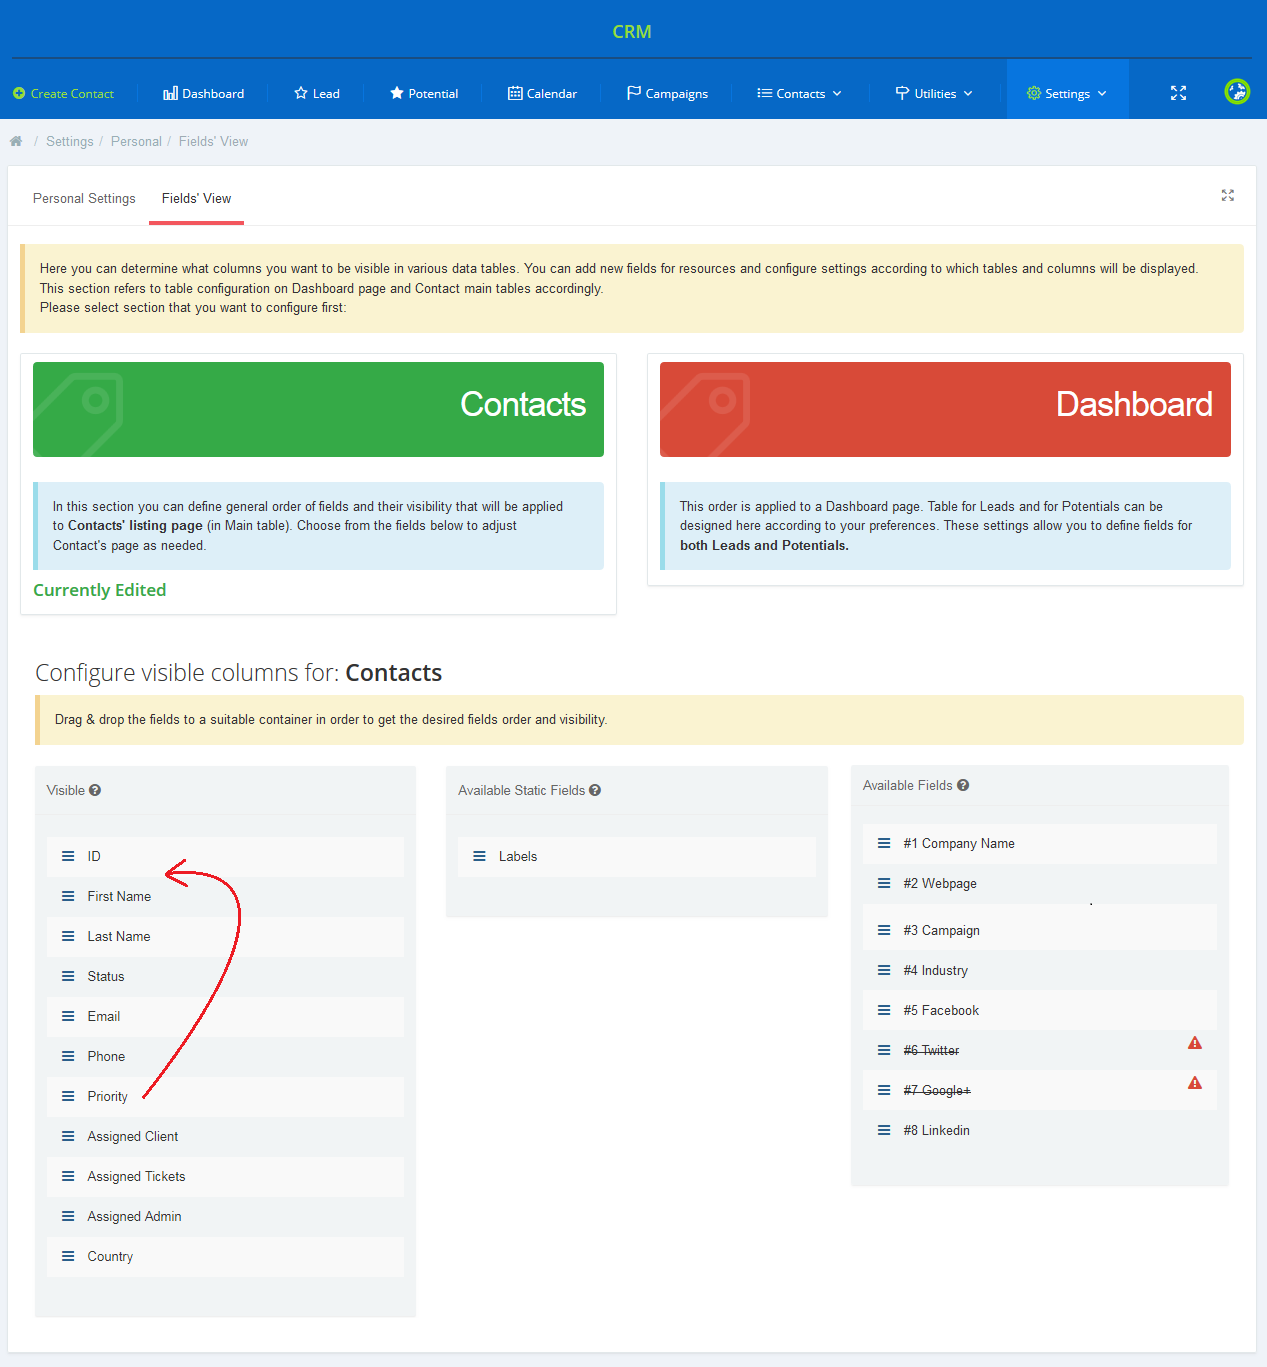
Task: Click the "Create Contact" link text
Action: (x=72, y=93)
